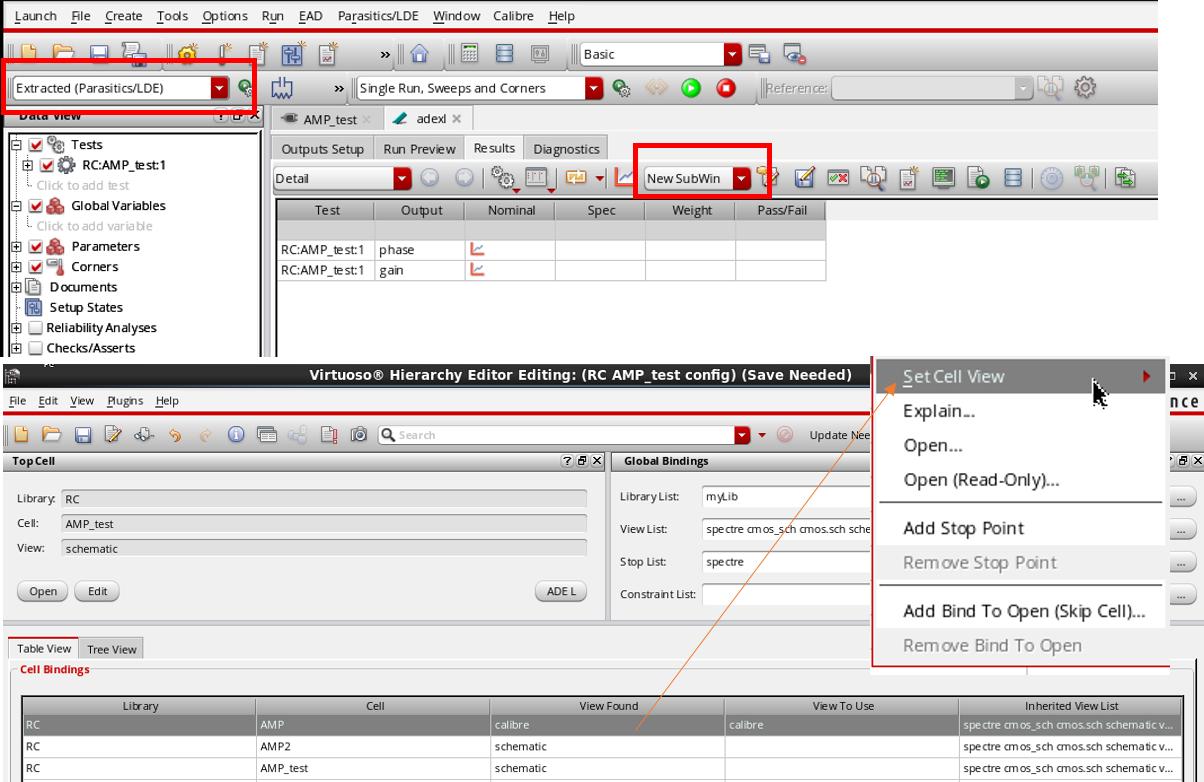Open the Extracted (Parasitics/LDE) dropdown

[219, 88]
